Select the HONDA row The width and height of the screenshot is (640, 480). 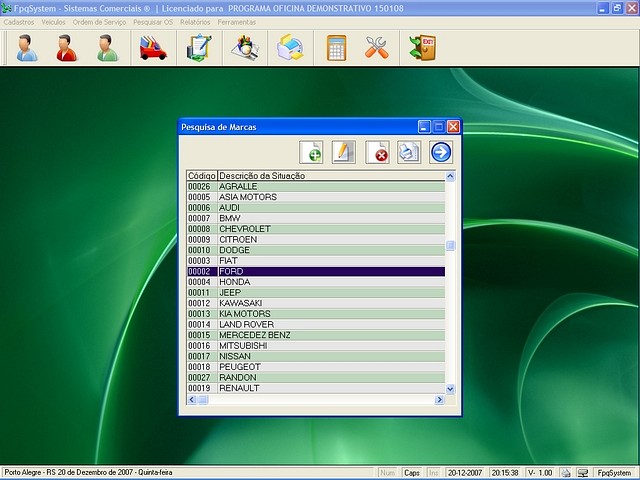(x=316, y=282)
